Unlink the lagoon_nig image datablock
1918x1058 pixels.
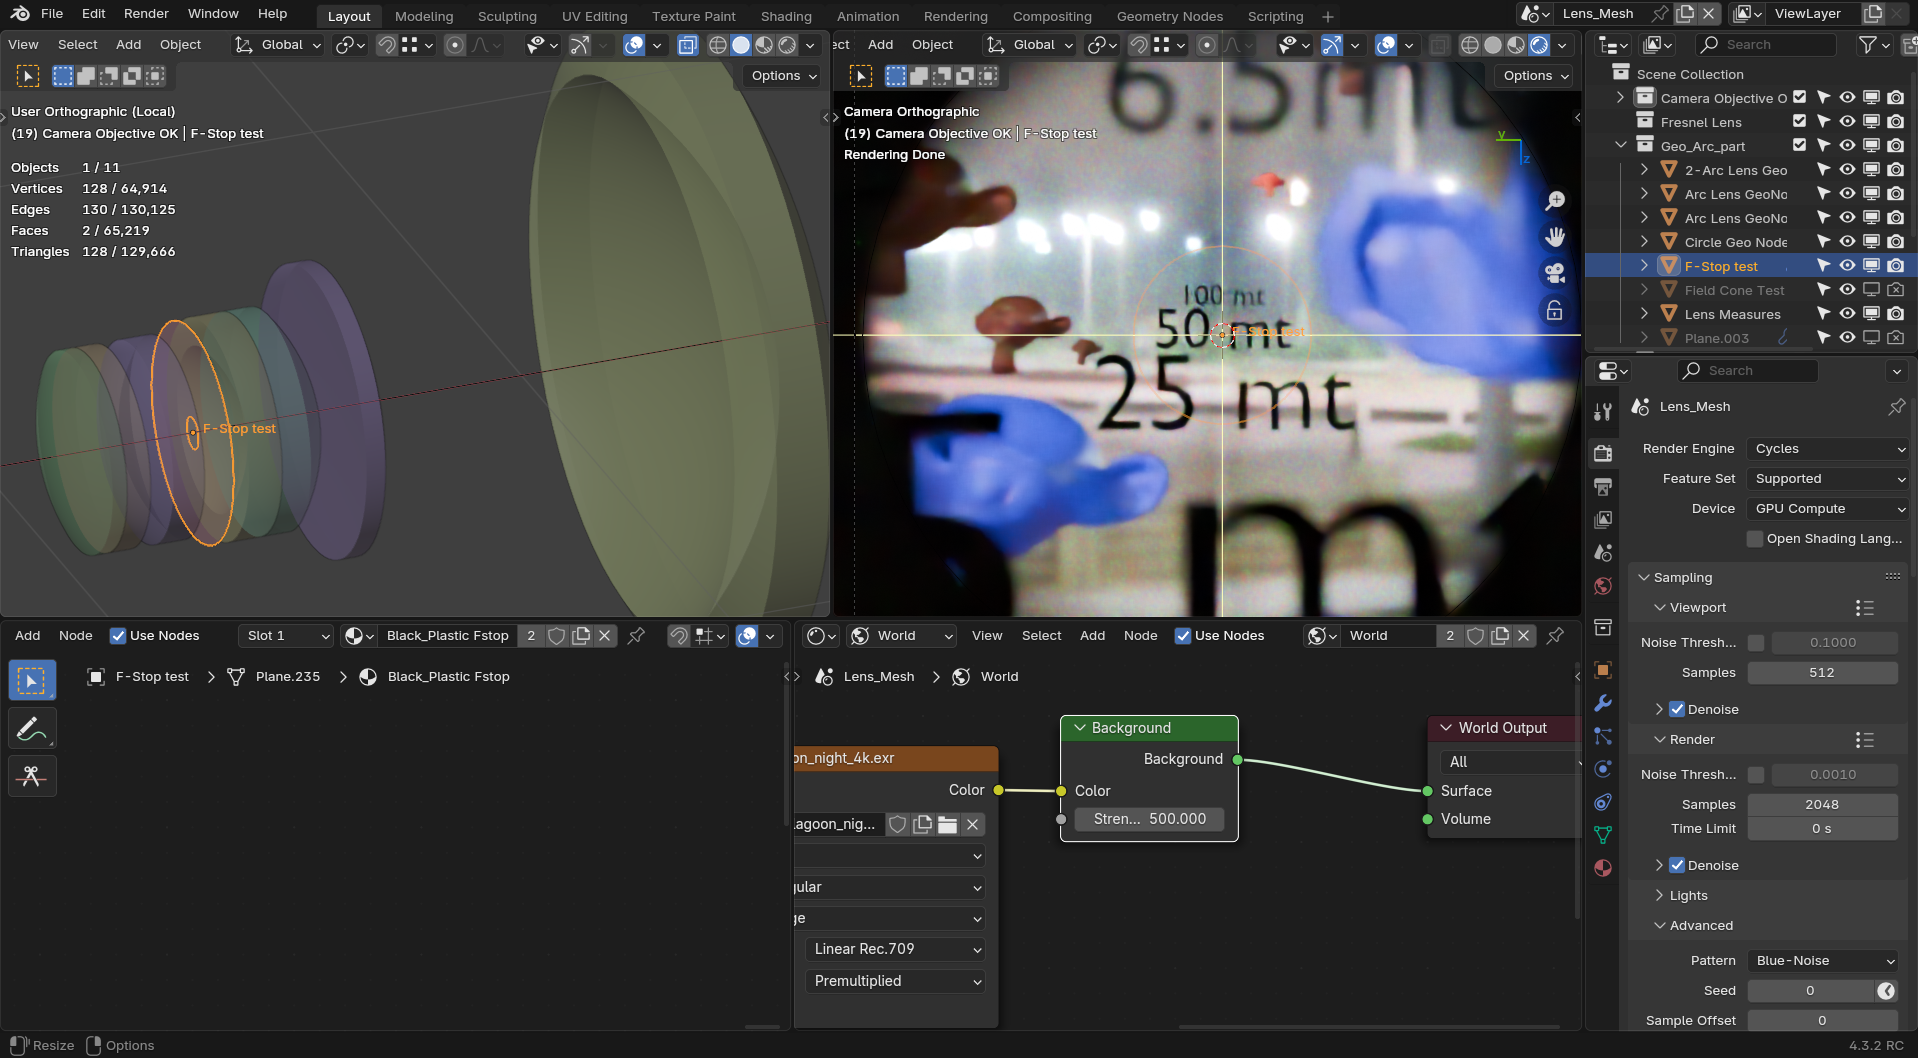(x=972, y=824)
